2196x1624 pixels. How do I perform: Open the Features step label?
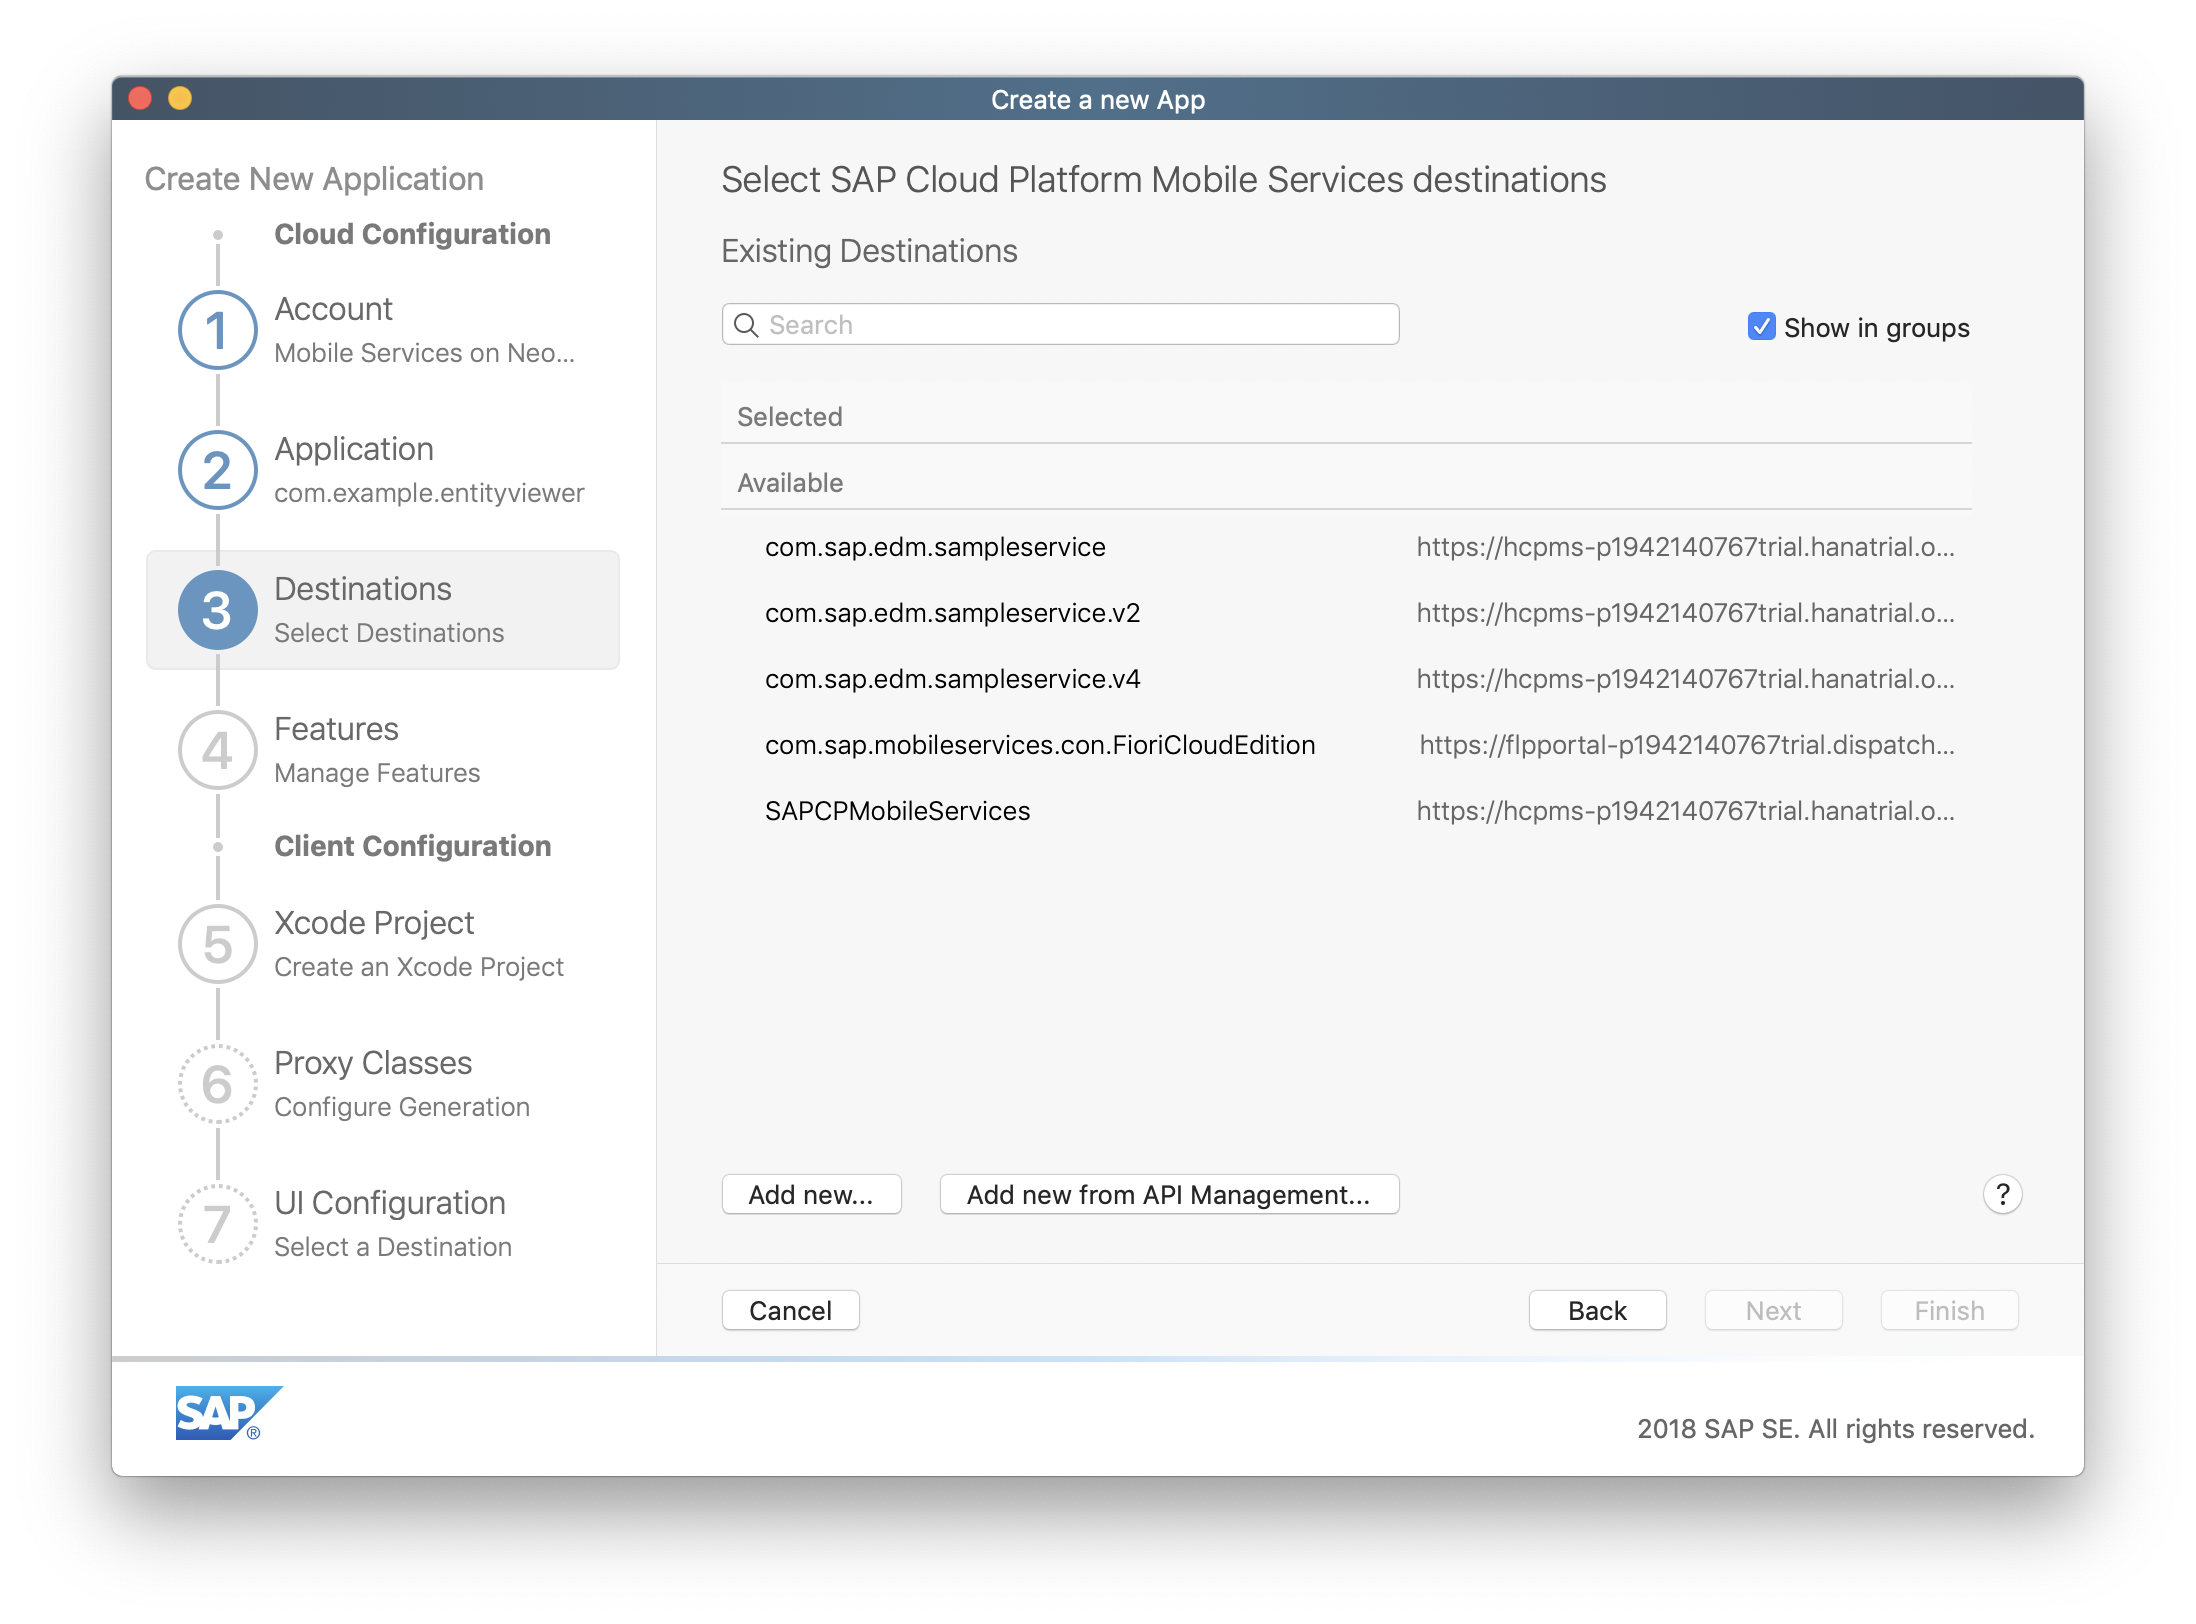(336, 729)
